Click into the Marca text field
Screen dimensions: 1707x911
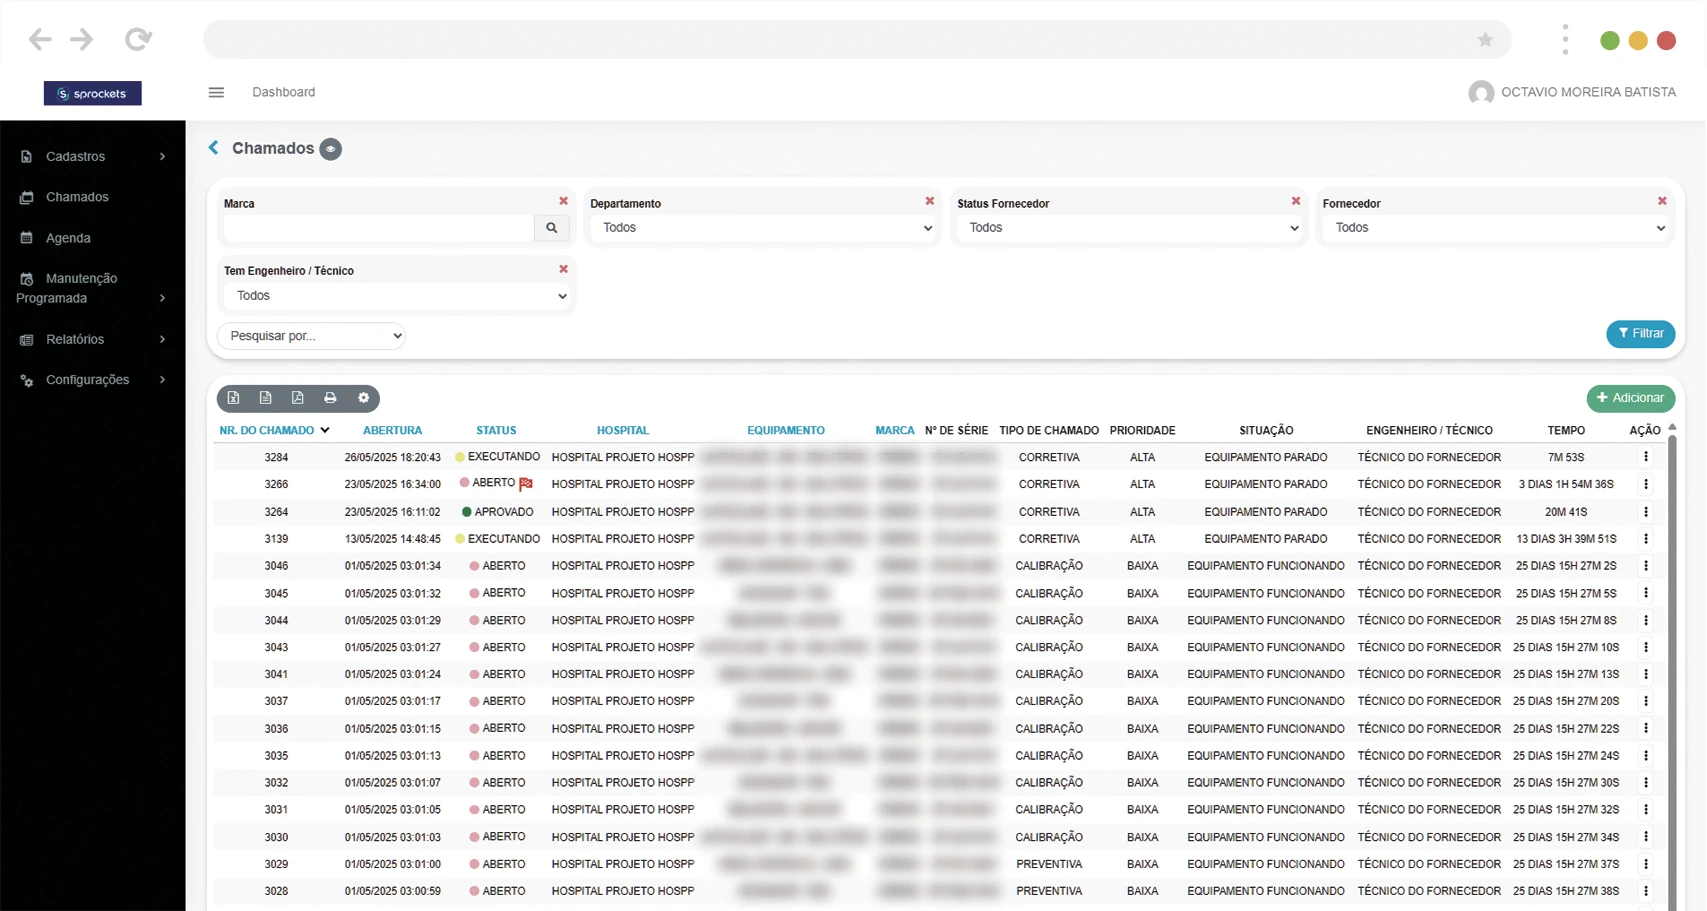(378, 228)
